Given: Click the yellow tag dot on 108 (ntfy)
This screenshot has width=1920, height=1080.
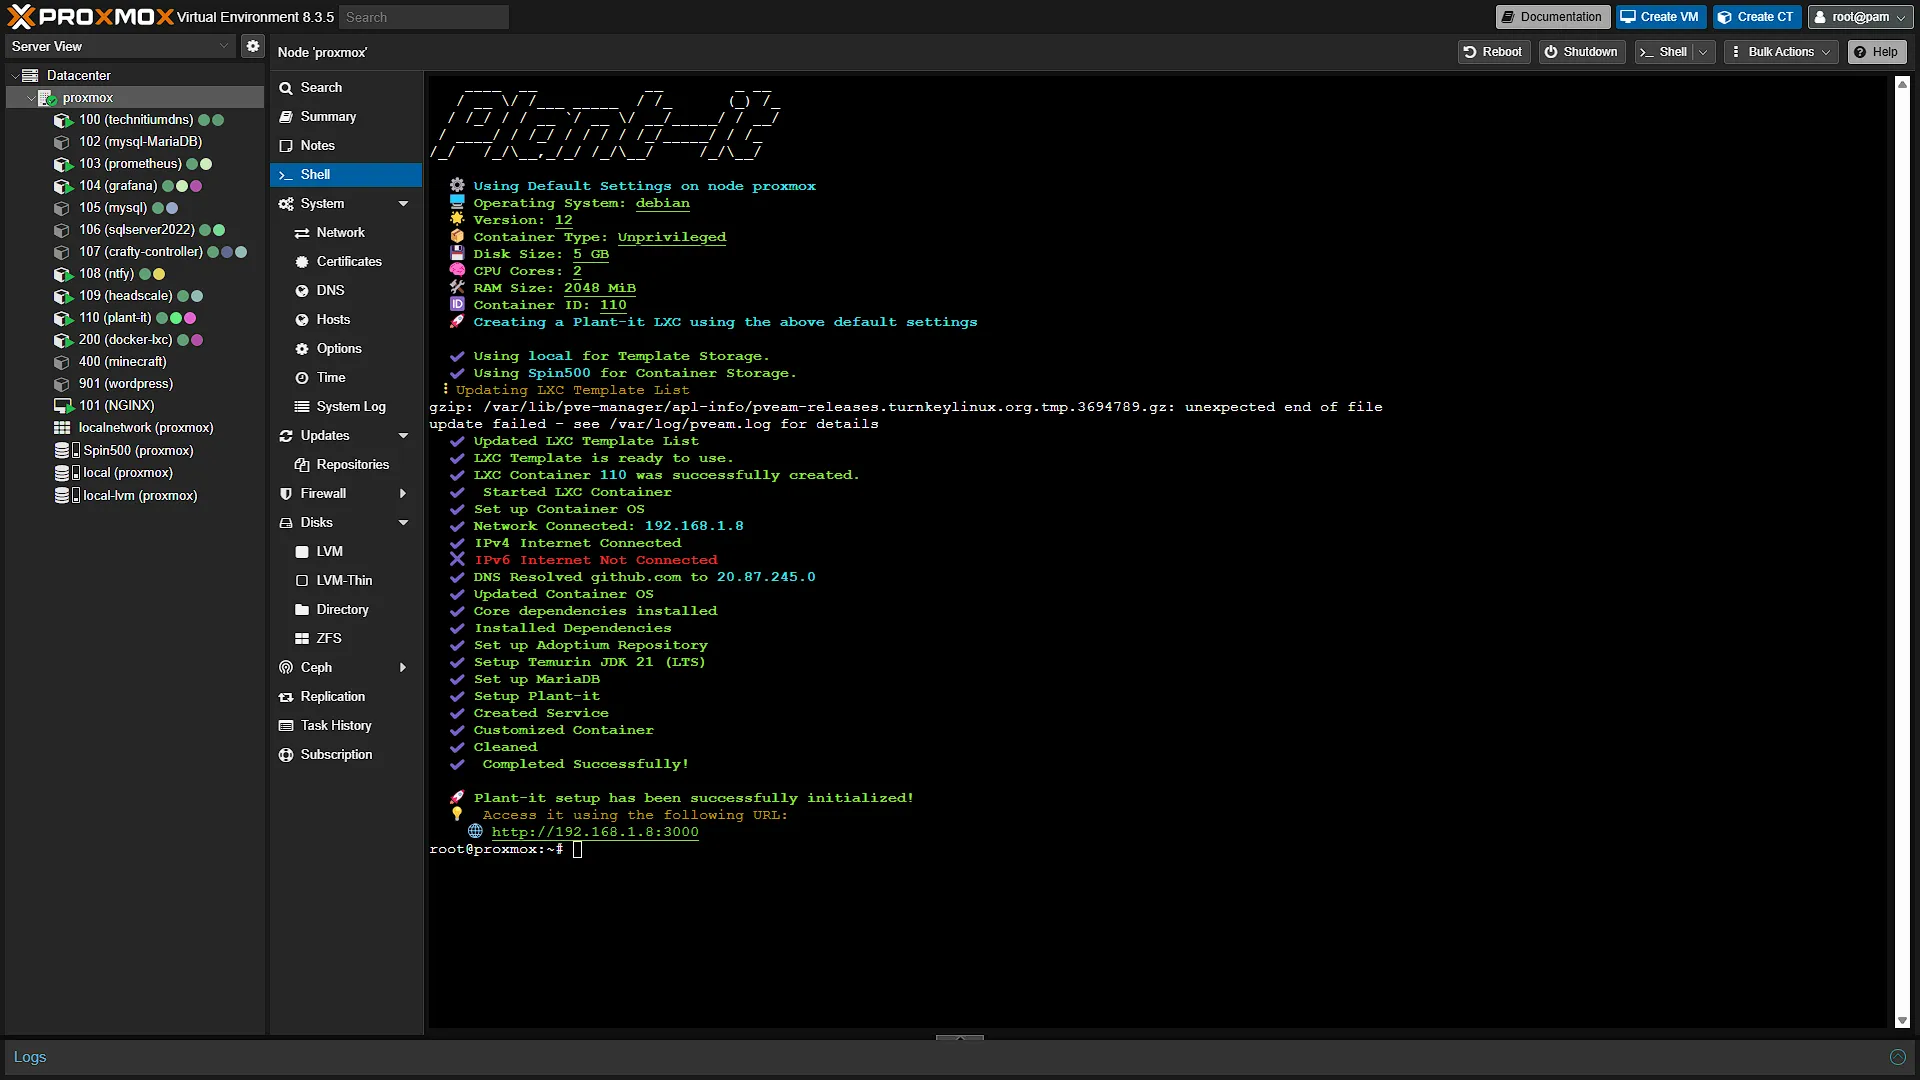Looking at the screenshot, I should [x=159, y=274].
